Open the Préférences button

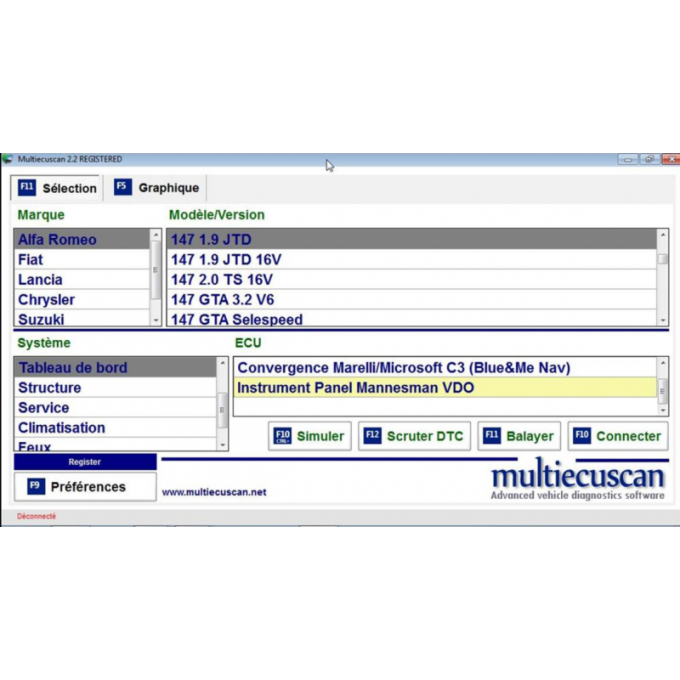[x=85, y=487]
